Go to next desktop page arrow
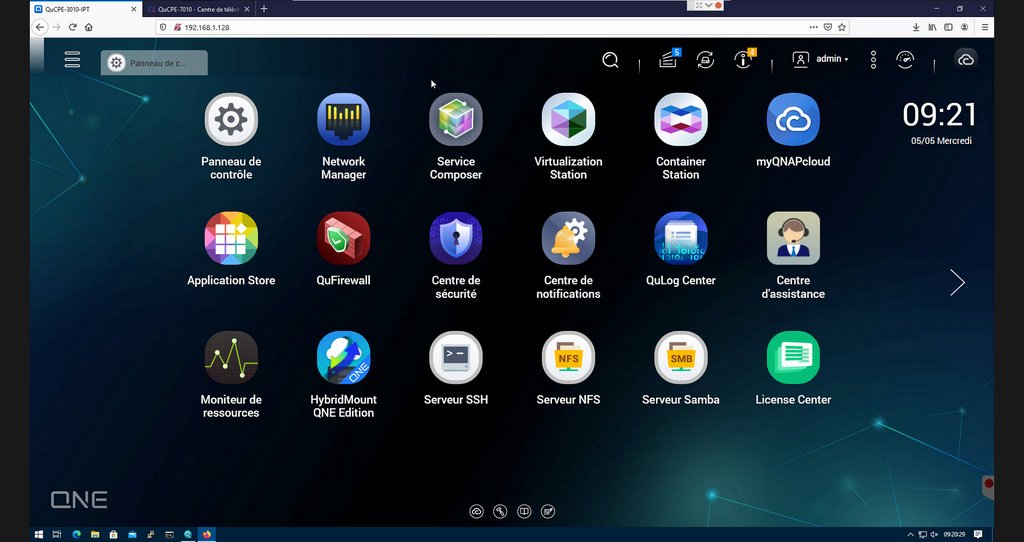Viewport: 1024px width, 542px height. coord(957,282)
